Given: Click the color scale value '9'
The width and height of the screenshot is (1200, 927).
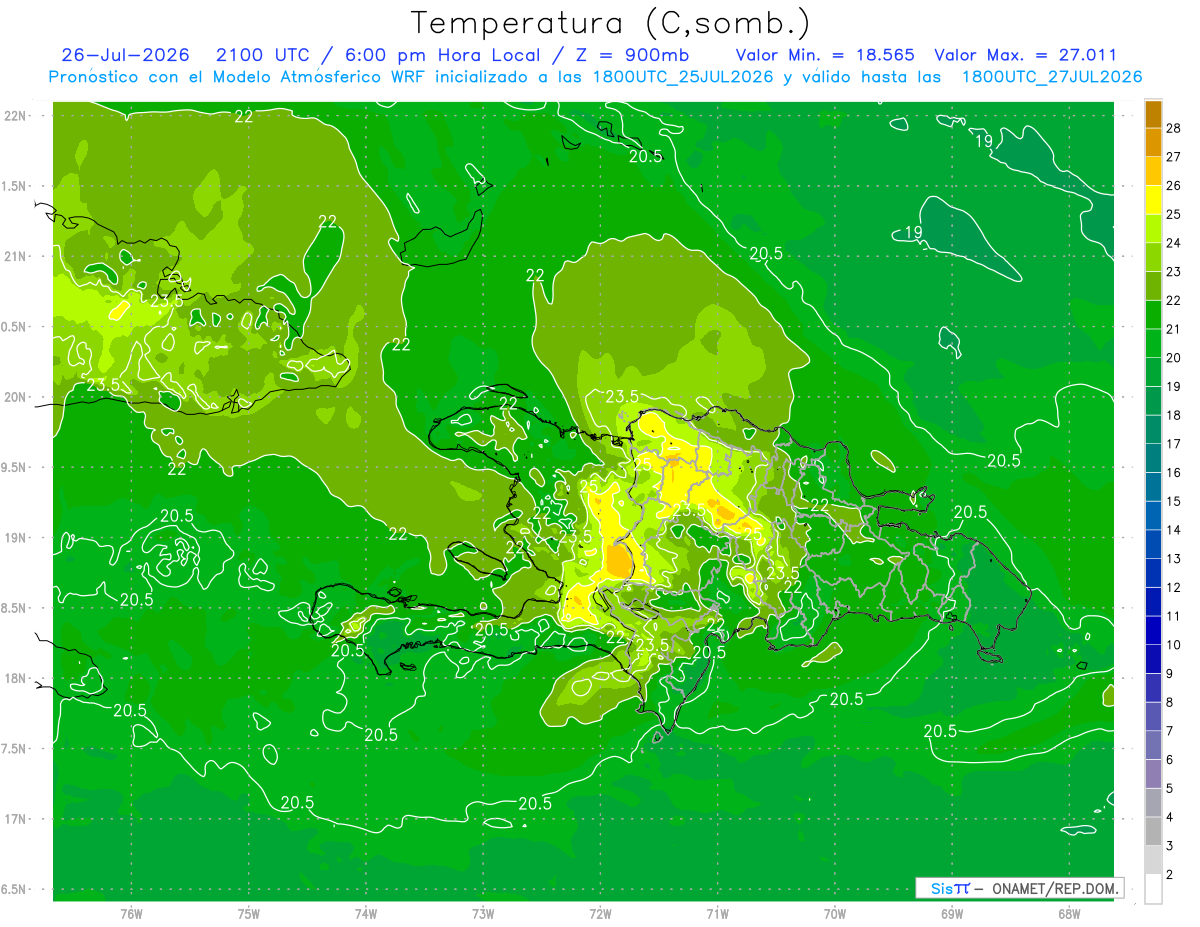Looking at the screenshot, I should [1170, 674].
